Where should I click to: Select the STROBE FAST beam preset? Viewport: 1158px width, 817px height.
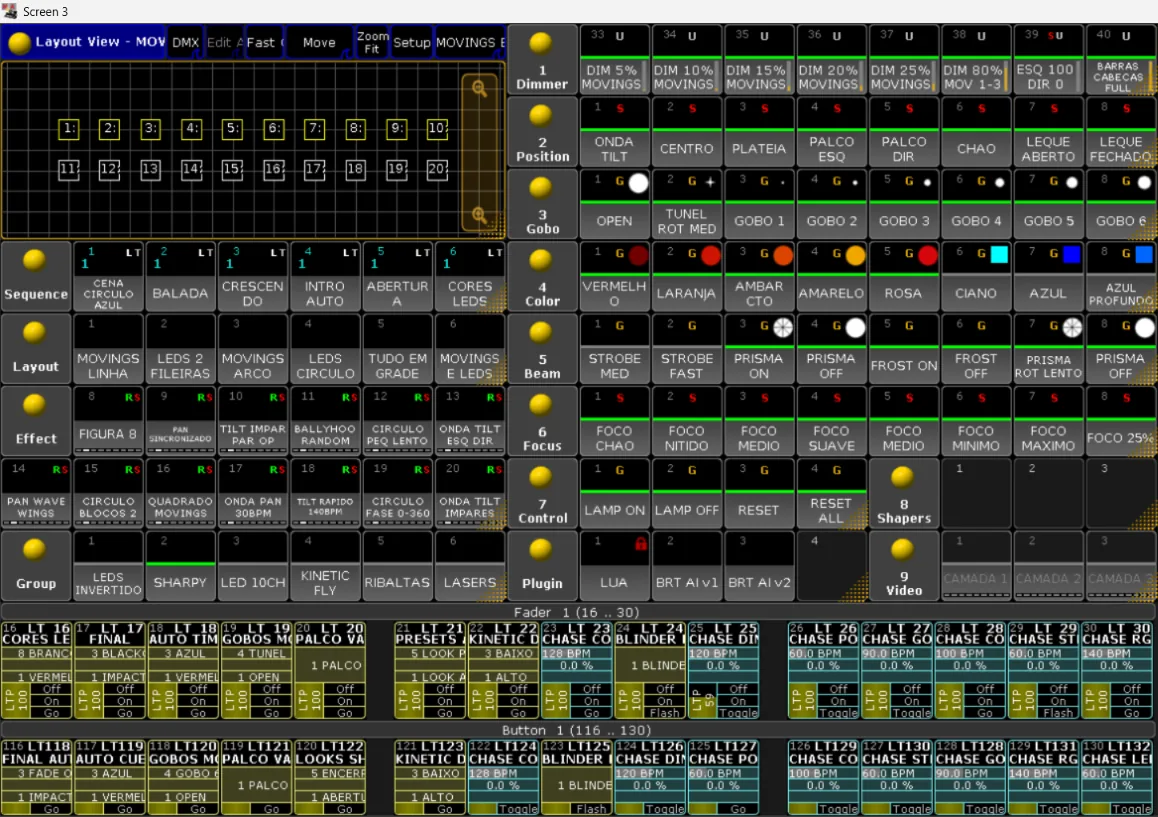click(x=686, y=349)
